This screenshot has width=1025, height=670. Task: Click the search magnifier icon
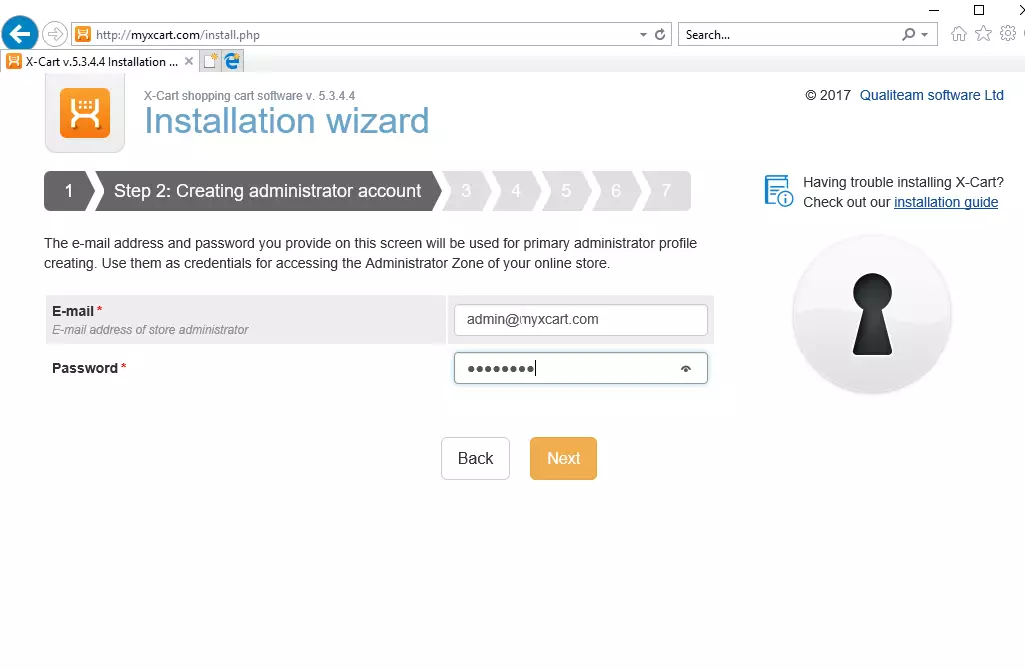coord(909,34)
